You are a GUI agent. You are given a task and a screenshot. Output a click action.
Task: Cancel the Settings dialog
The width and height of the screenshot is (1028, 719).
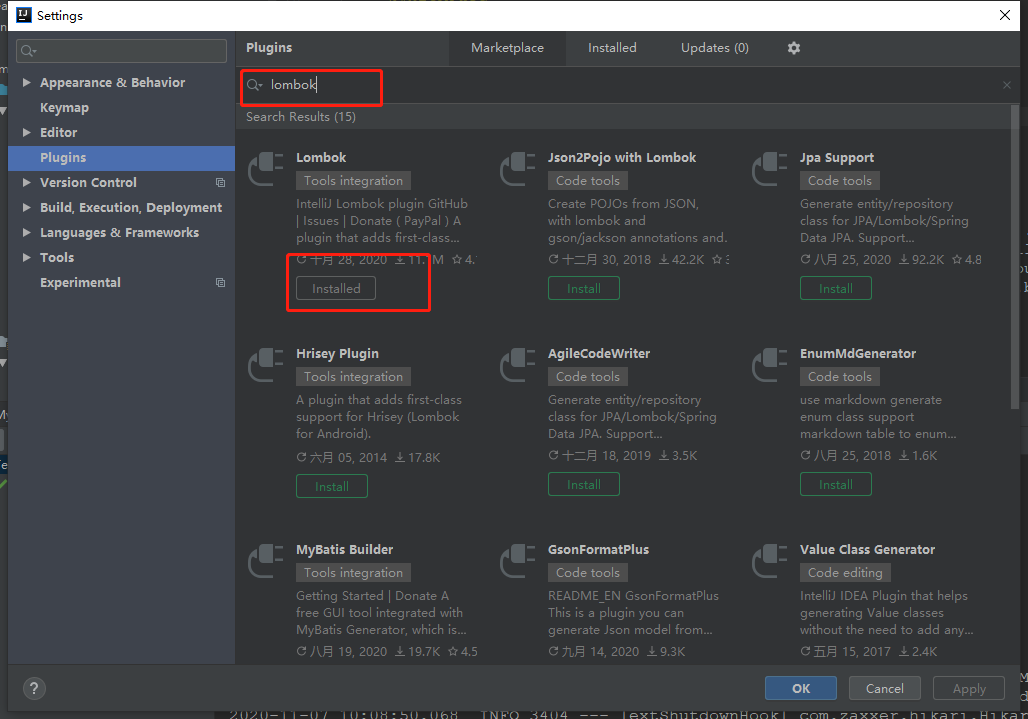(x=884, y=688)
